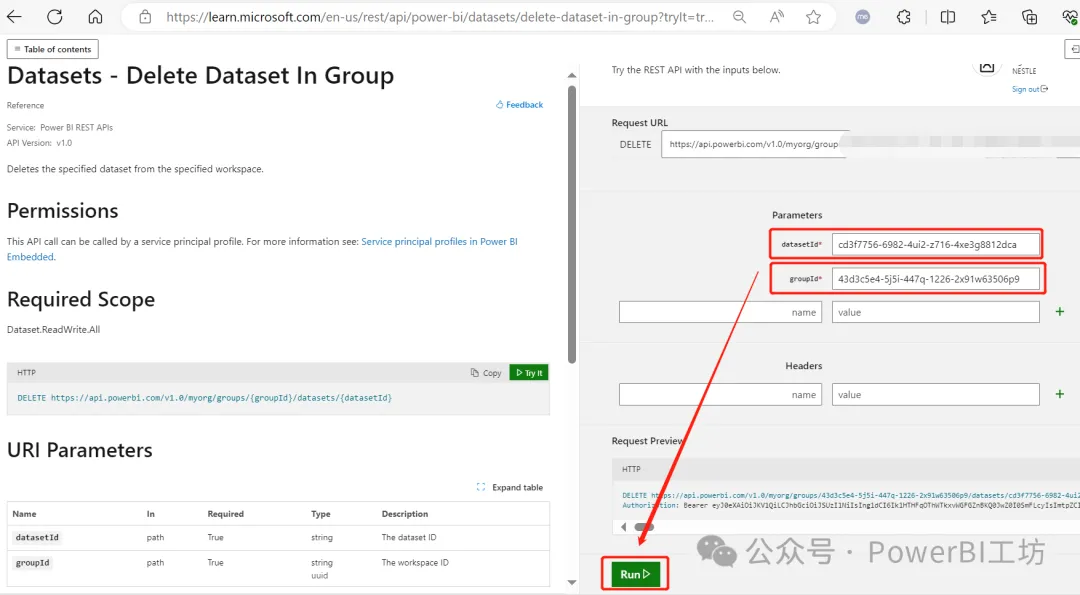1080x595 pixels.
Task: Click 'The workspace ID' description cell
Action: pos(415,563)
